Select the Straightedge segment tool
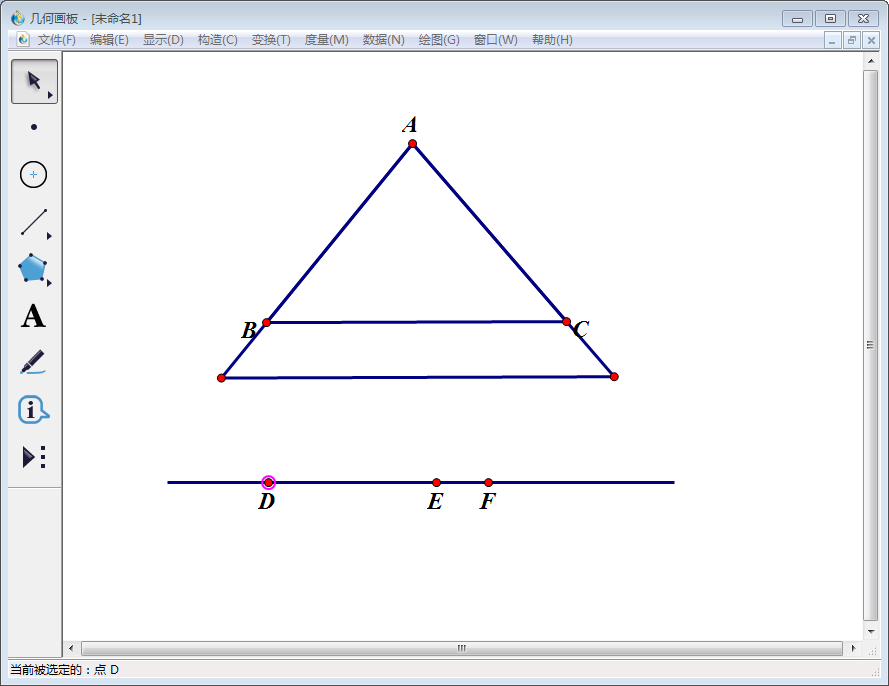Image resolution: width=889 pixels, height=686 pixels. coord(33,222)
